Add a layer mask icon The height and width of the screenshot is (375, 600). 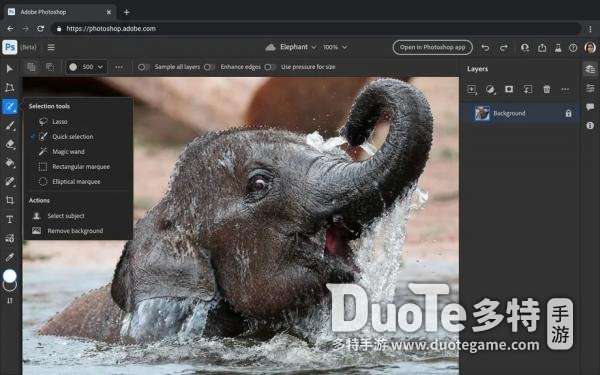[x=509, y=89]
